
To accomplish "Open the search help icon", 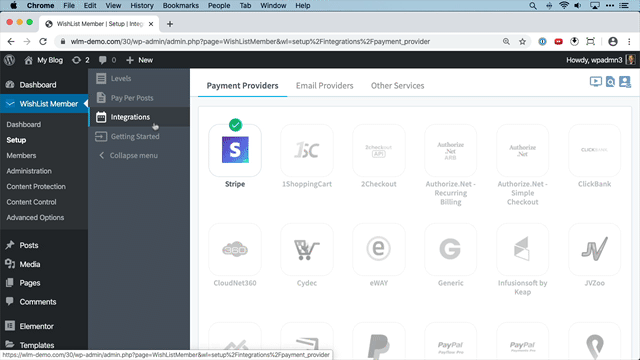I will pos(610,82).
